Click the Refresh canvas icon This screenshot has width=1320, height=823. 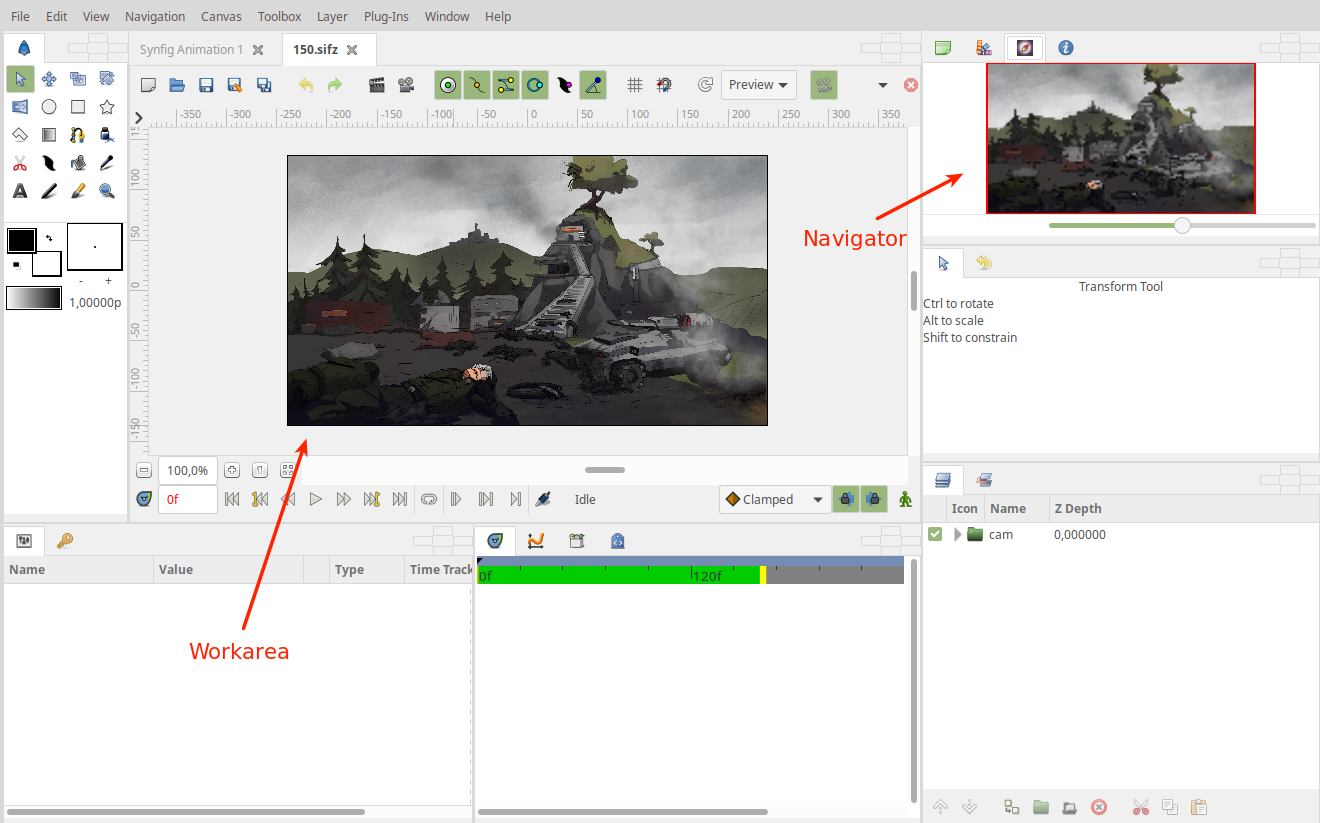(x=705, y=85)
